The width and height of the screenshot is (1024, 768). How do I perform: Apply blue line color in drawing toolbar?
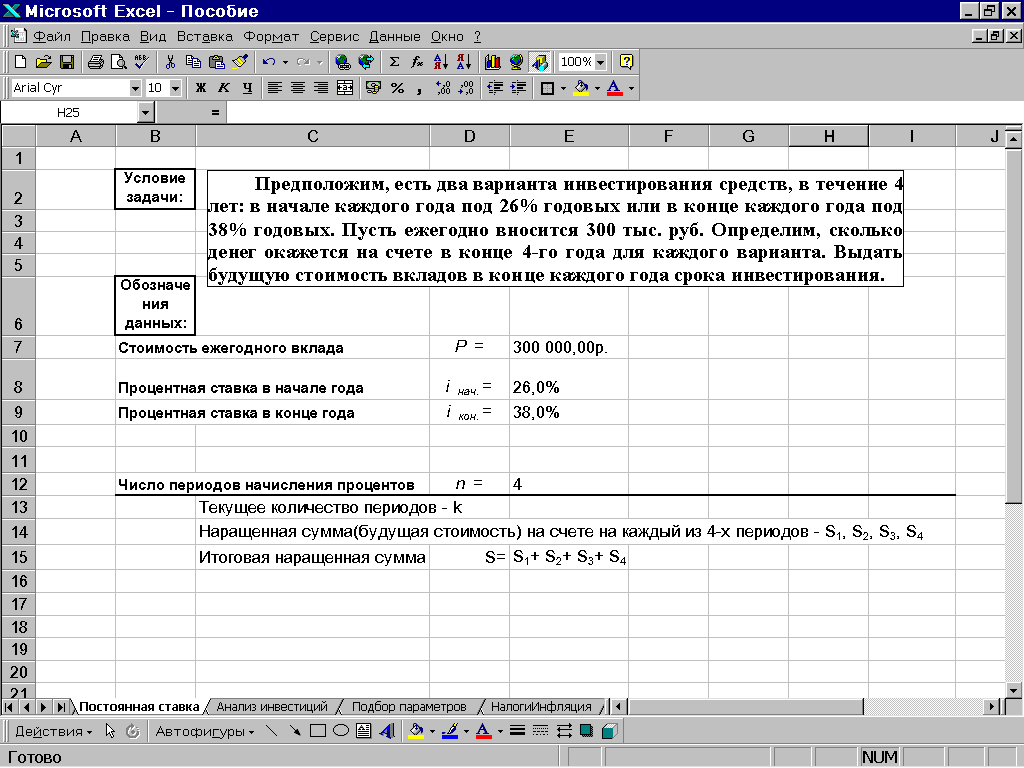click(450, 731)
